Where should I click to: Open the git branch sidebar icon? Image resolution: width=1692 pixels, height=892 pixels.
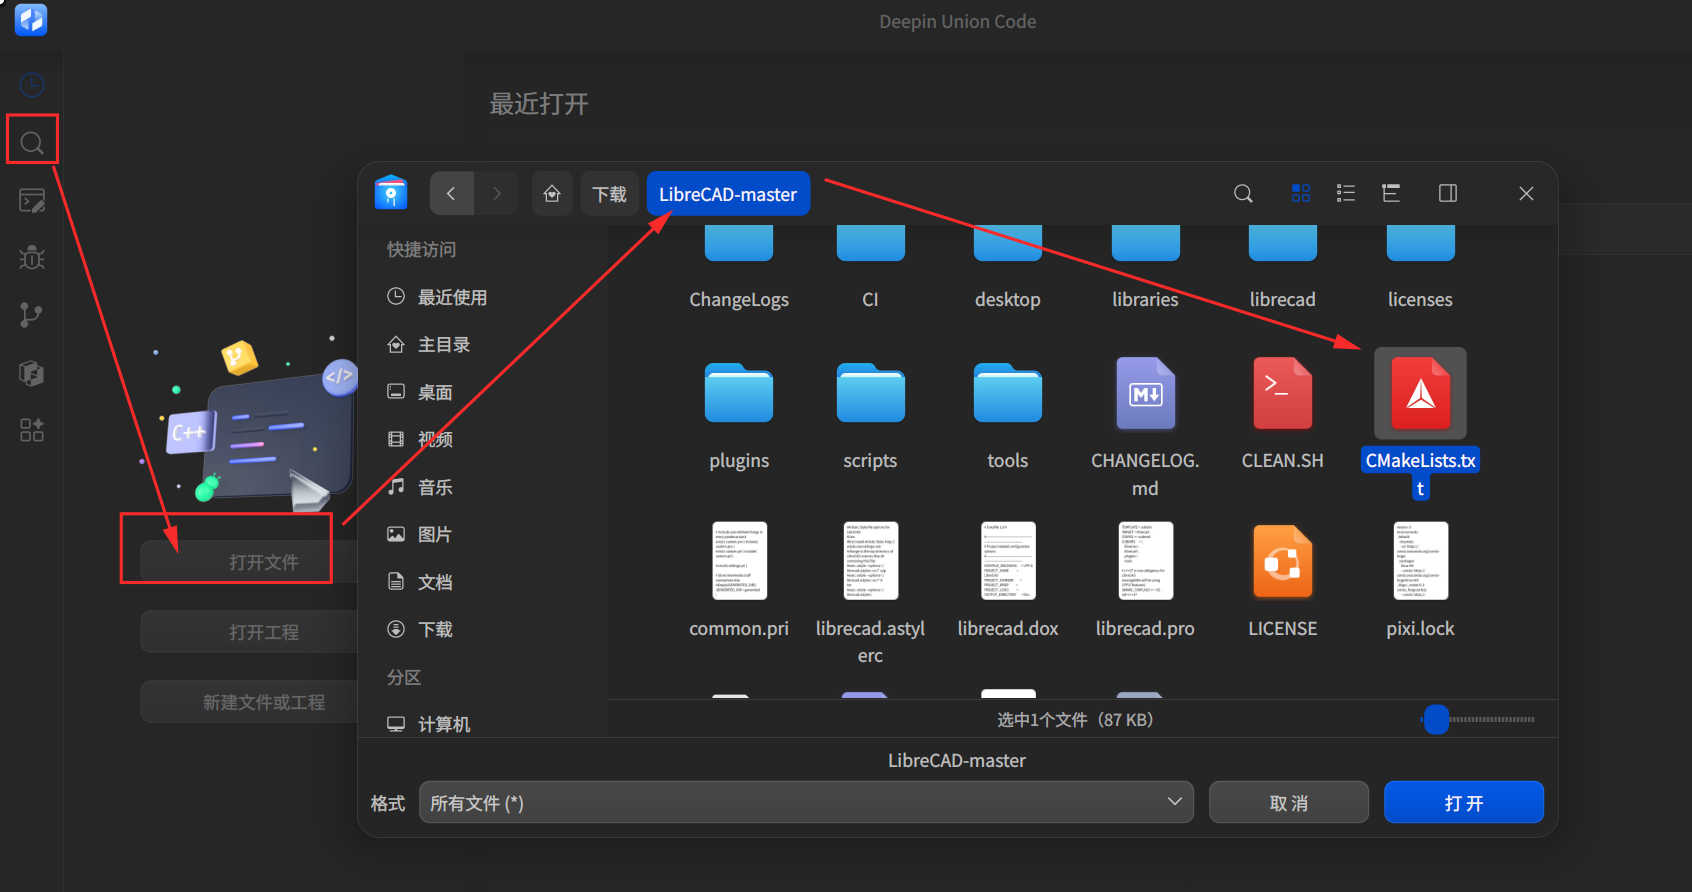(32, 315)
